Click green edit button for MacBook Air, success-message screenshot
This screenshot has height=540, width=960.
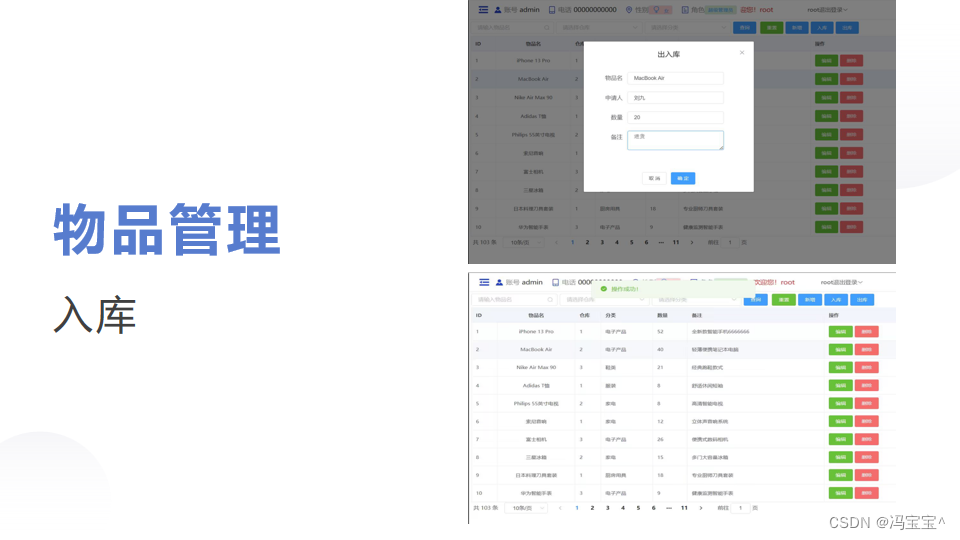841,350
